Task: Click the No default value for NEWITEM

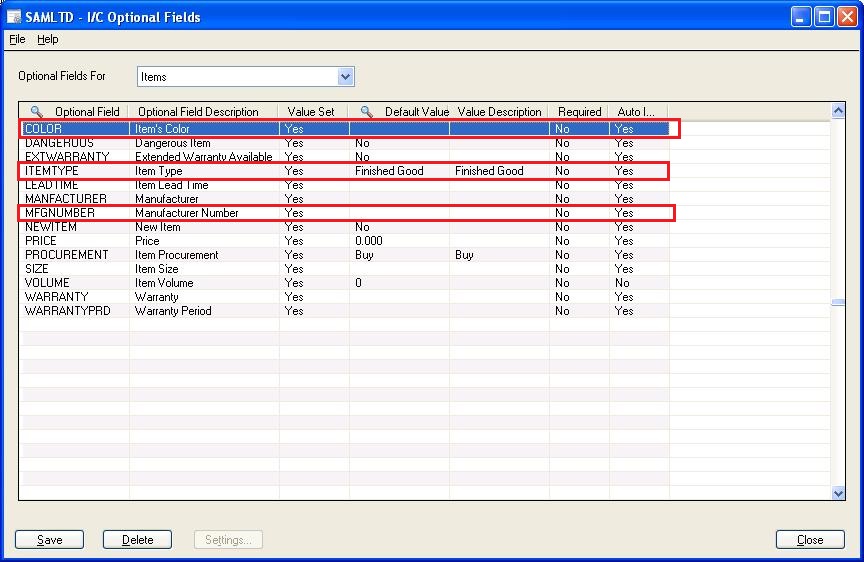Action: (x=399, y=227)
